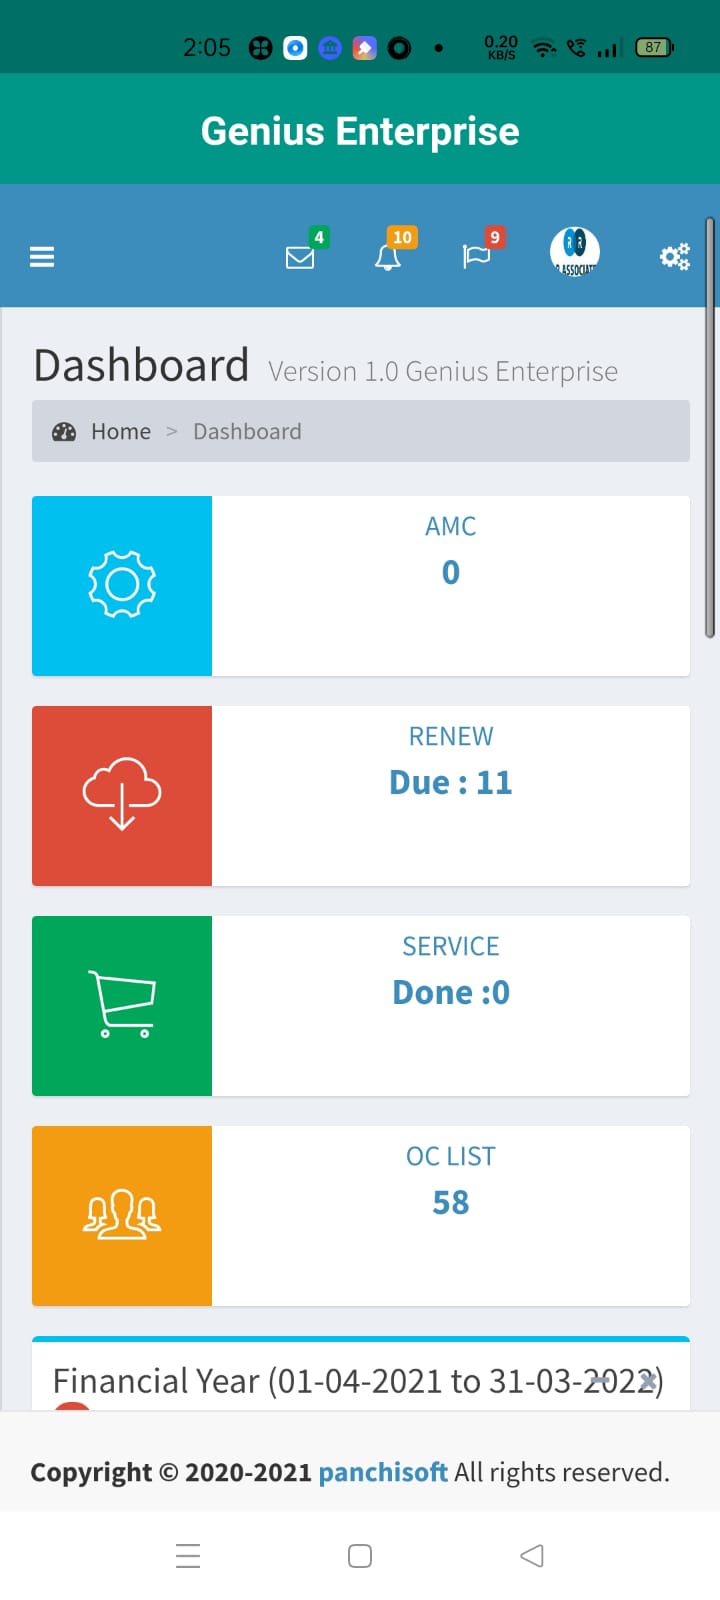The width and height of the screenshot is (720, 1600).
Task: Select Dashboard in the breadcrumb
Action: pyautogui.click(x=247, y=431)
